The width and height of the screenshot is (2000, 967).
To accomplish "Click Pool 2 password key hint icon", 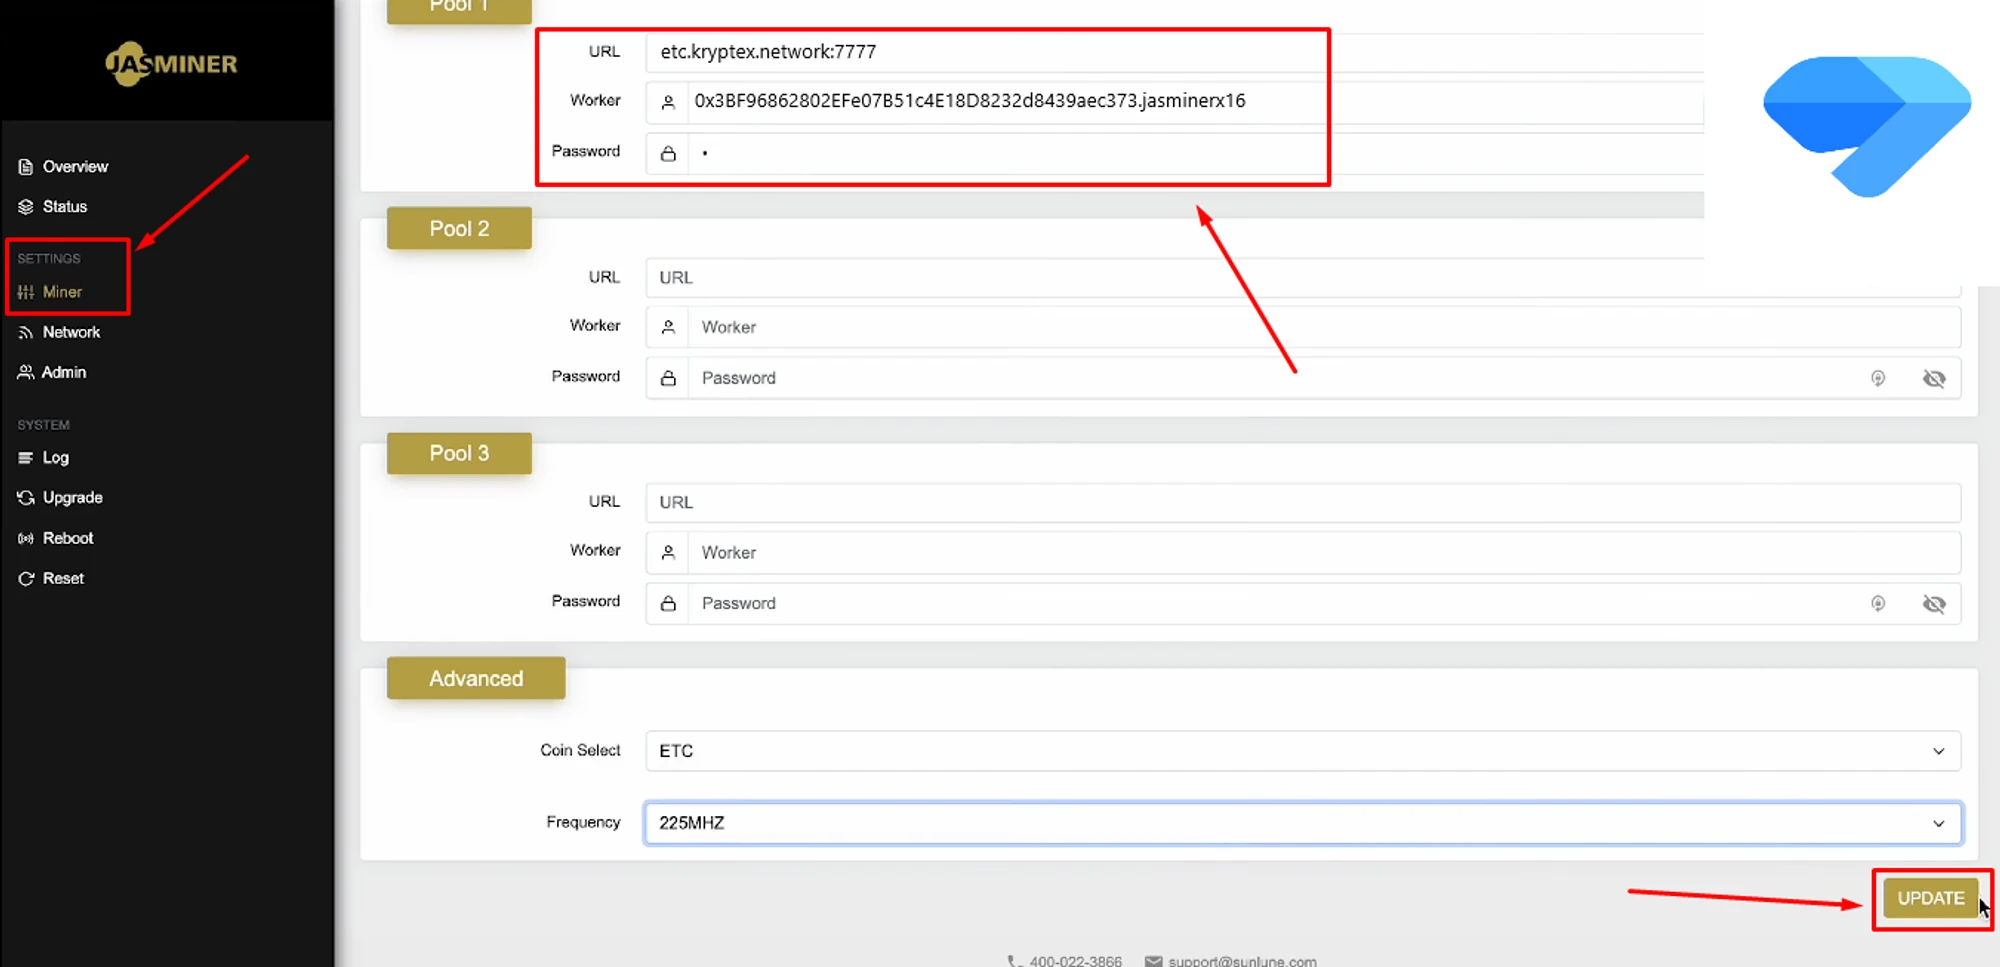I will [1877, 378].
